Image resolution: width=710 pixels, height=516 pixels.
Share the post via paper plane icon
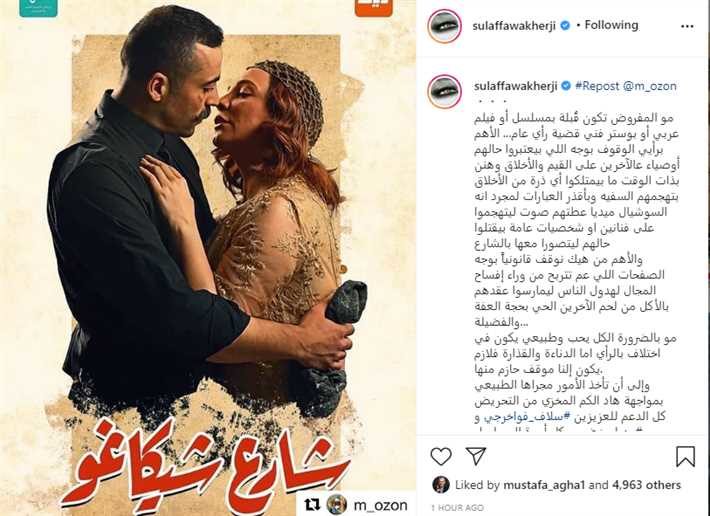click(x=475, y=456)
